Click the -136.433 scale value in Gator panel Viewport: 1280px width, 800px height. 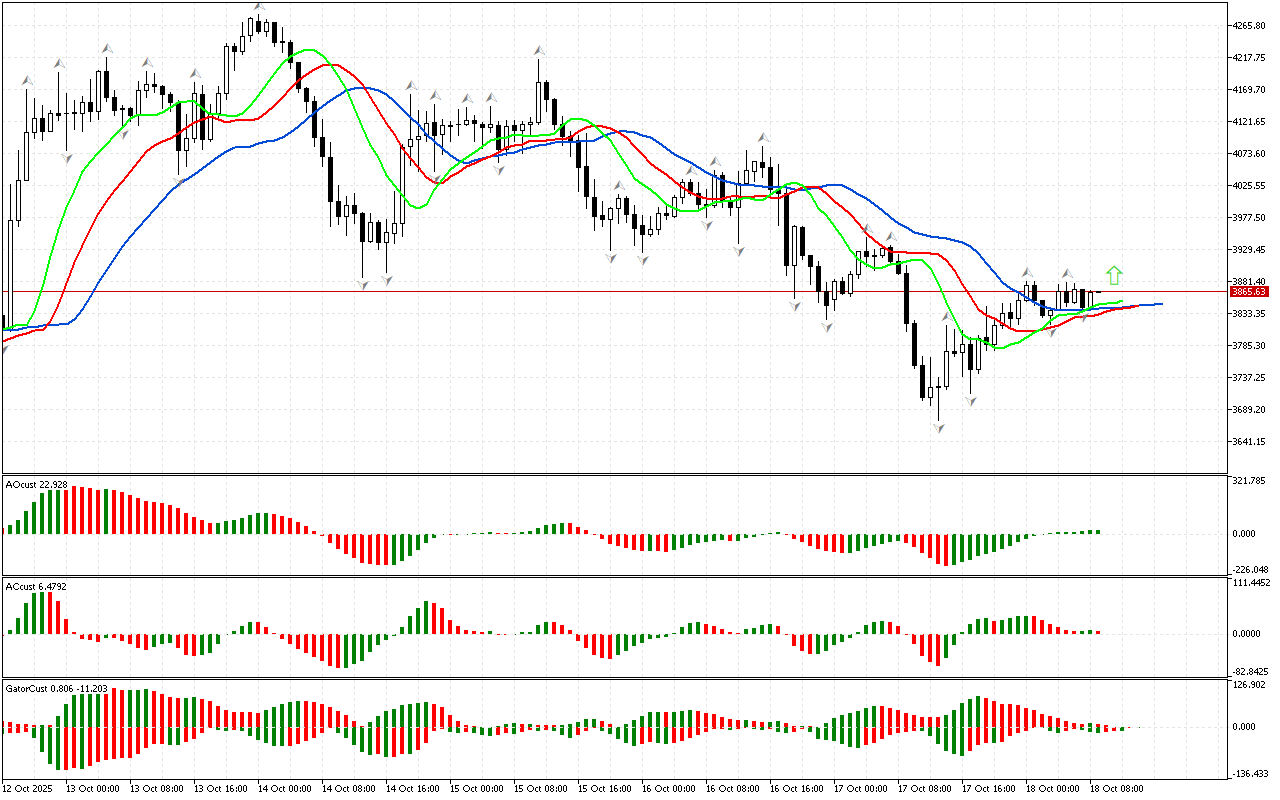(x=1251, y=773)
